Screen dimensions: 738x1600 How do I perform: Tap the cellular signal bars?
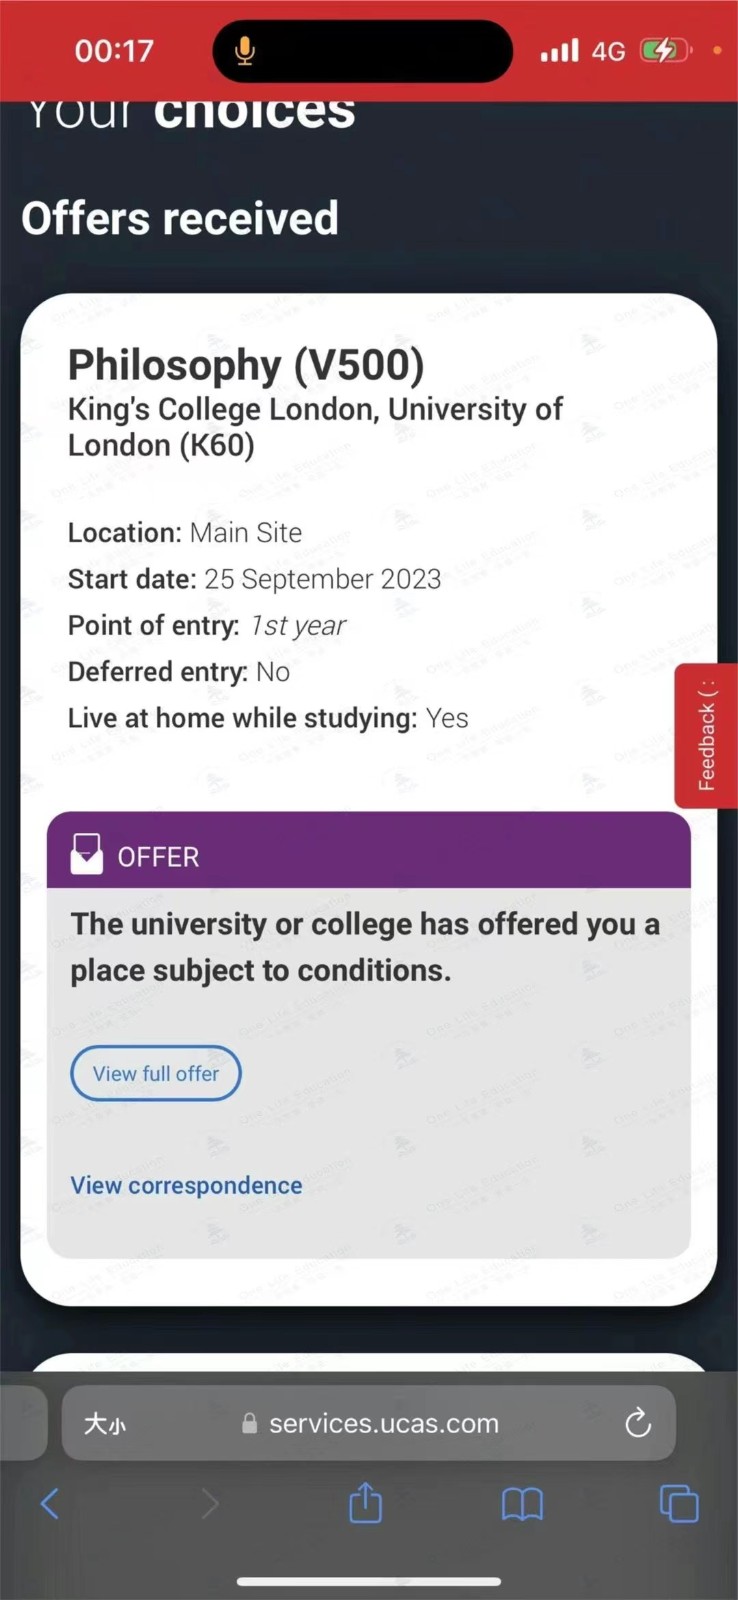pyautogui.click(x=560, y=50)
